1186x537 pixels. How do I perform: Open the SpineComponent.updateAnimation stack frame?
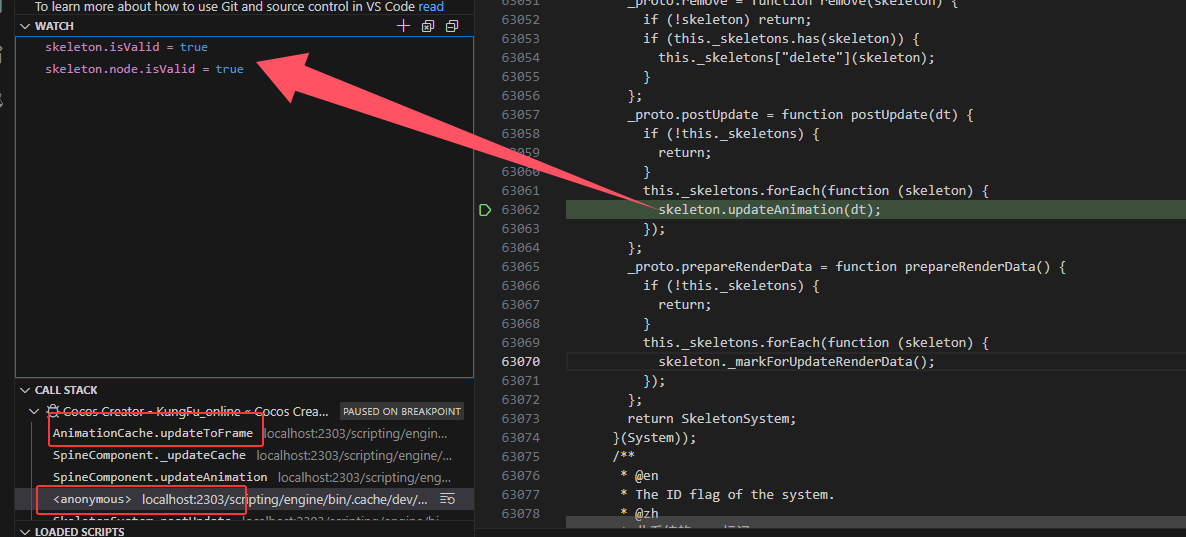[x=244, y=477]
